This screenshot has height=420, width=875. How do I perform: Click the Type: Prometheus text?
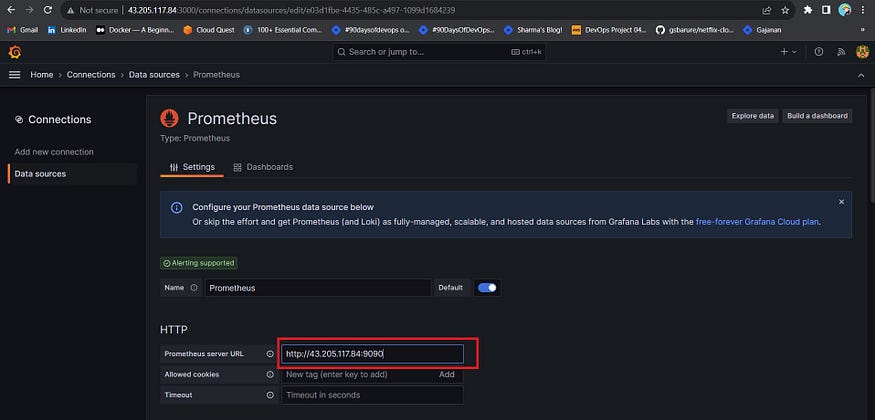pyautogui.click(x=195, y=138)
